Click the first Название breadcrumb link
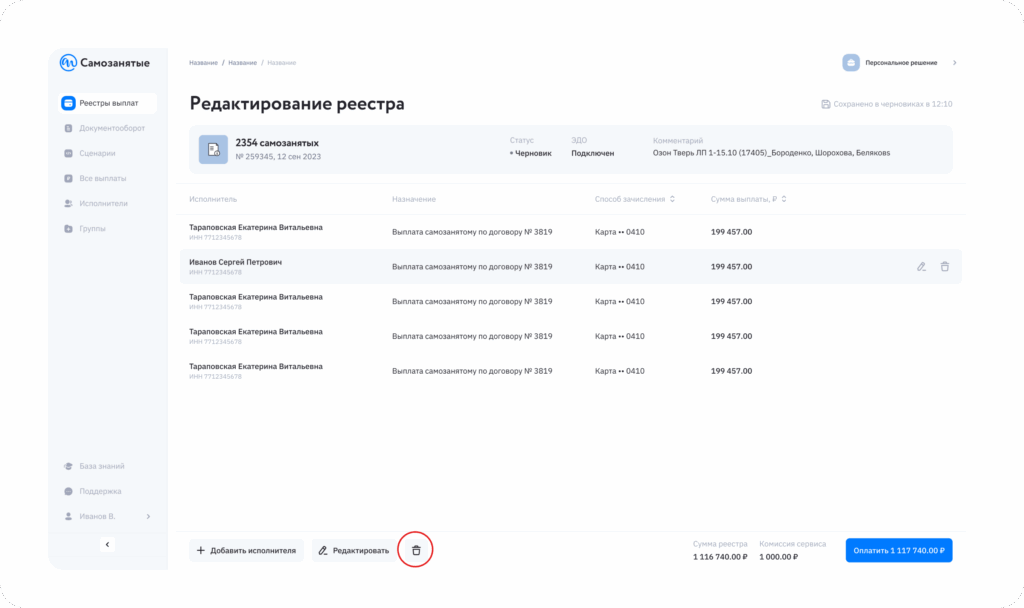Image resolution: width=1024 pixels, height=608 pixels. point(203,63)
